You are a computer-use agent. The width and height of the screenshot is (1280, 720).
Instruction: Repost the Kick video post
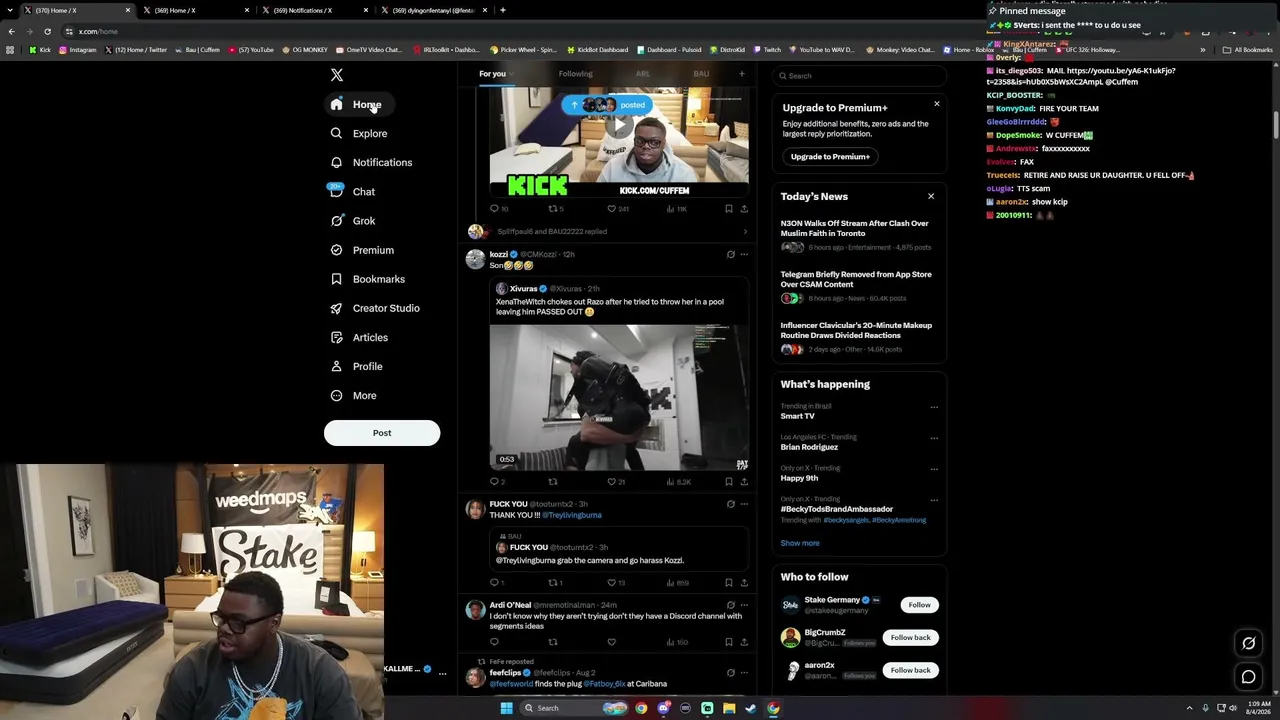click(x=553, y=209)
